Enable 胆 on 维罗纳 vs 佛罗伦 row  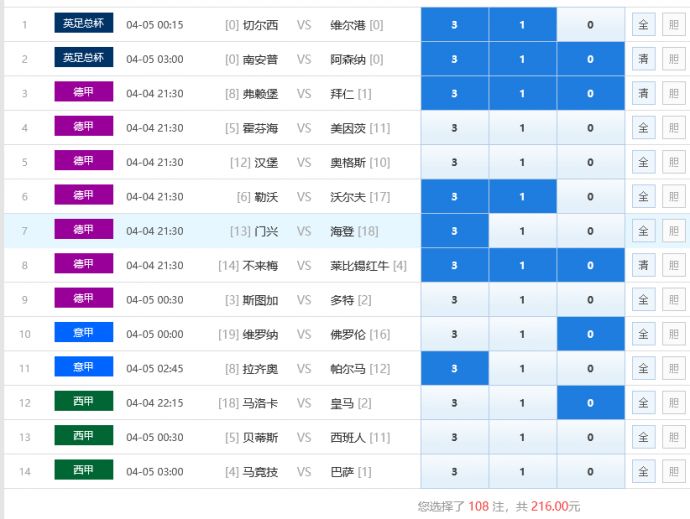click(x=673, y=334)
